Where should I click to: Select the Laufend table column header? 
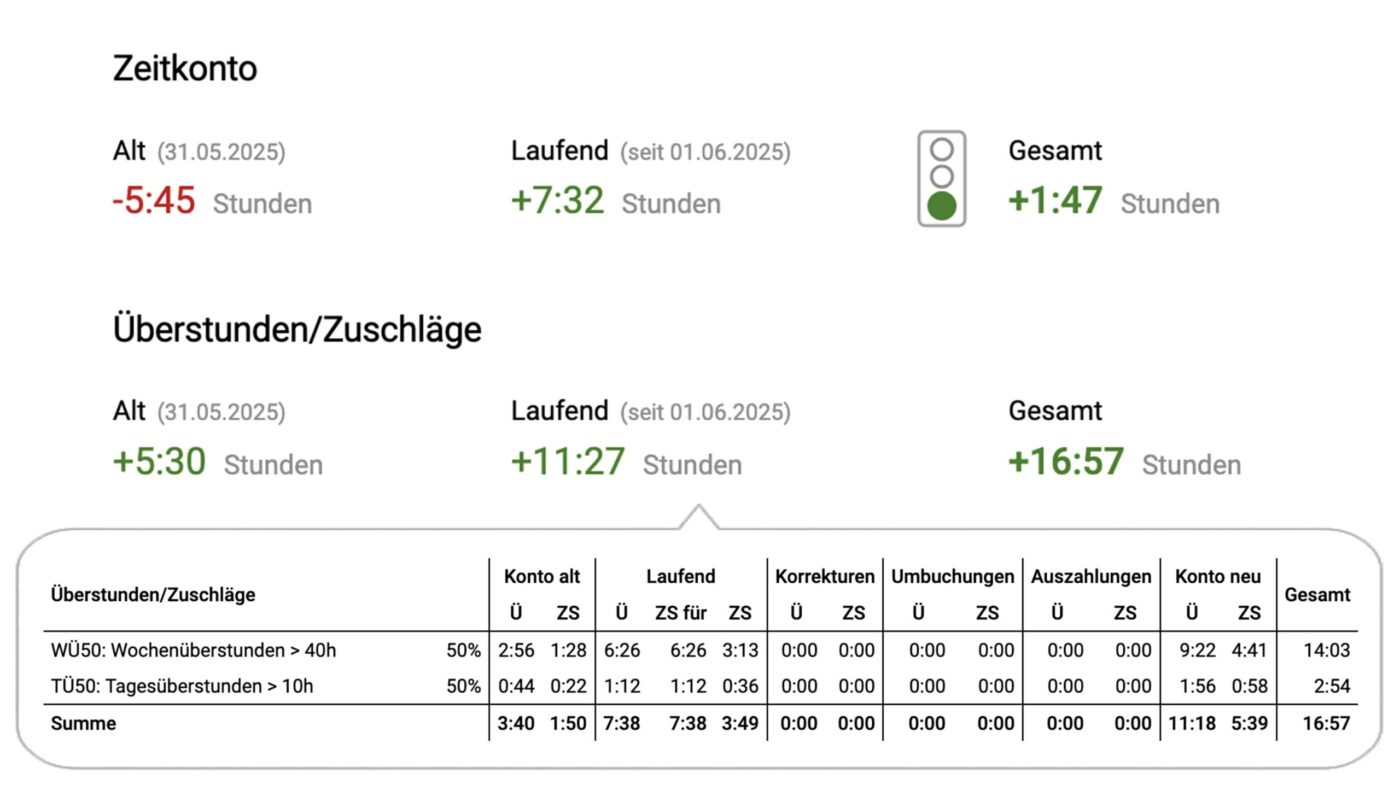click(x=681, y=577)
